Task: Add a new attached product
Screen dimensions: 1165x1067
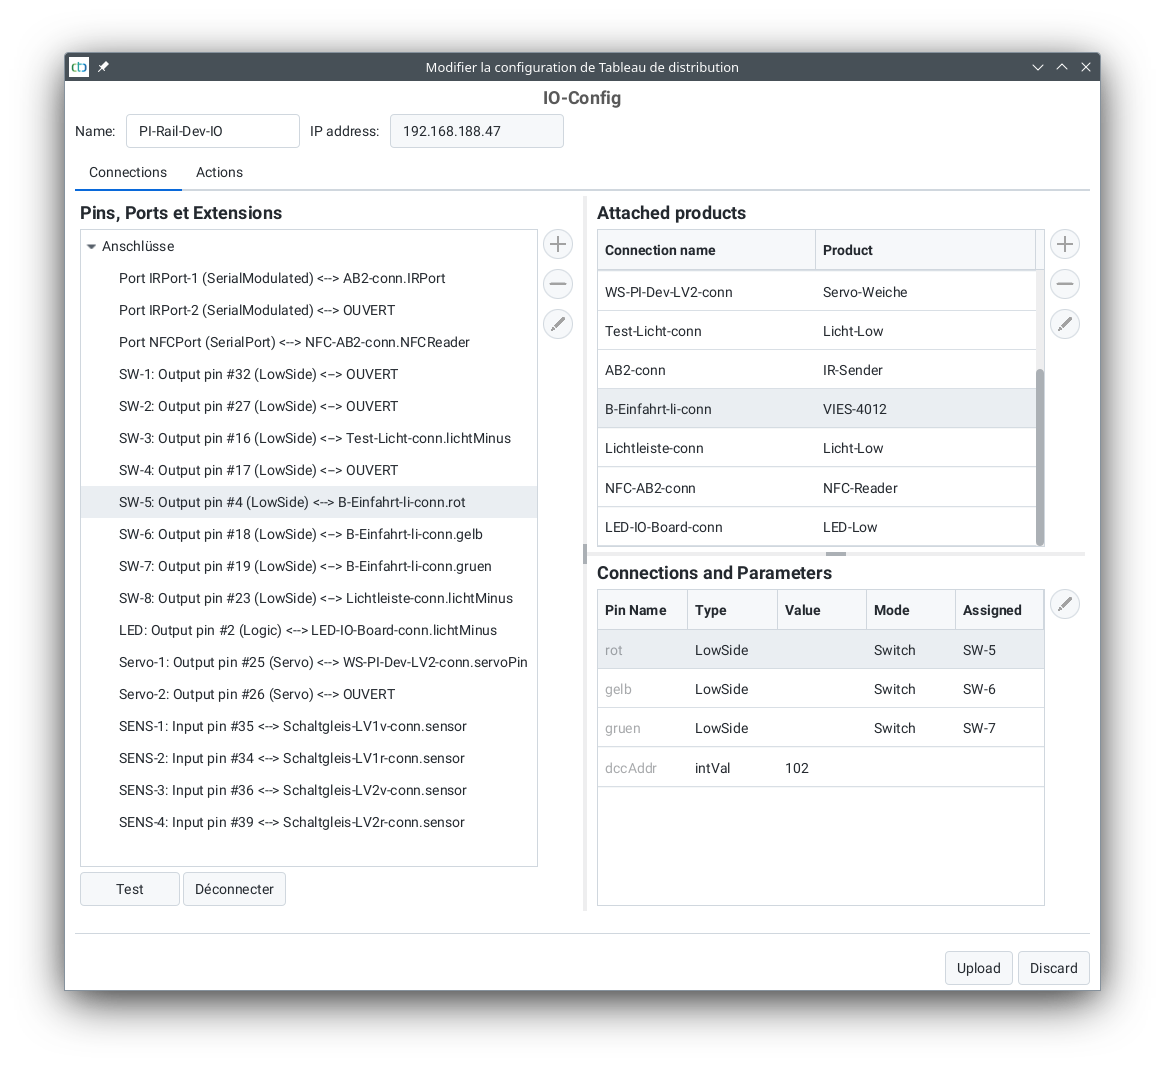Action: (1065, 244)
